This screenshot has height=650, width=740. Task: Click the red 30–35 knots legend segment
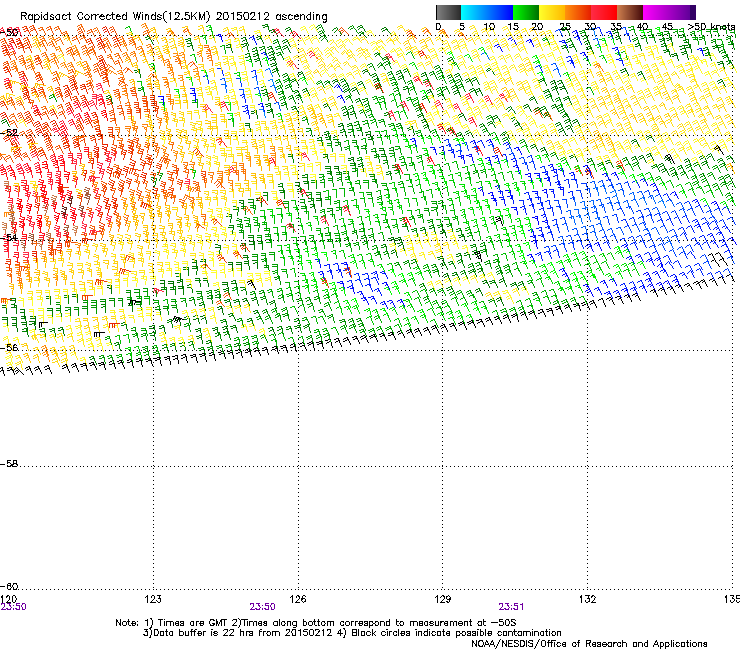pos(604,12)
